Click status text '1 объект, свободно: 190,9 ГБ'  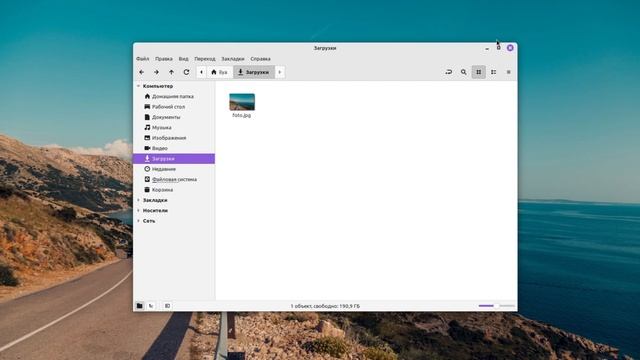[x=325, y=306]
